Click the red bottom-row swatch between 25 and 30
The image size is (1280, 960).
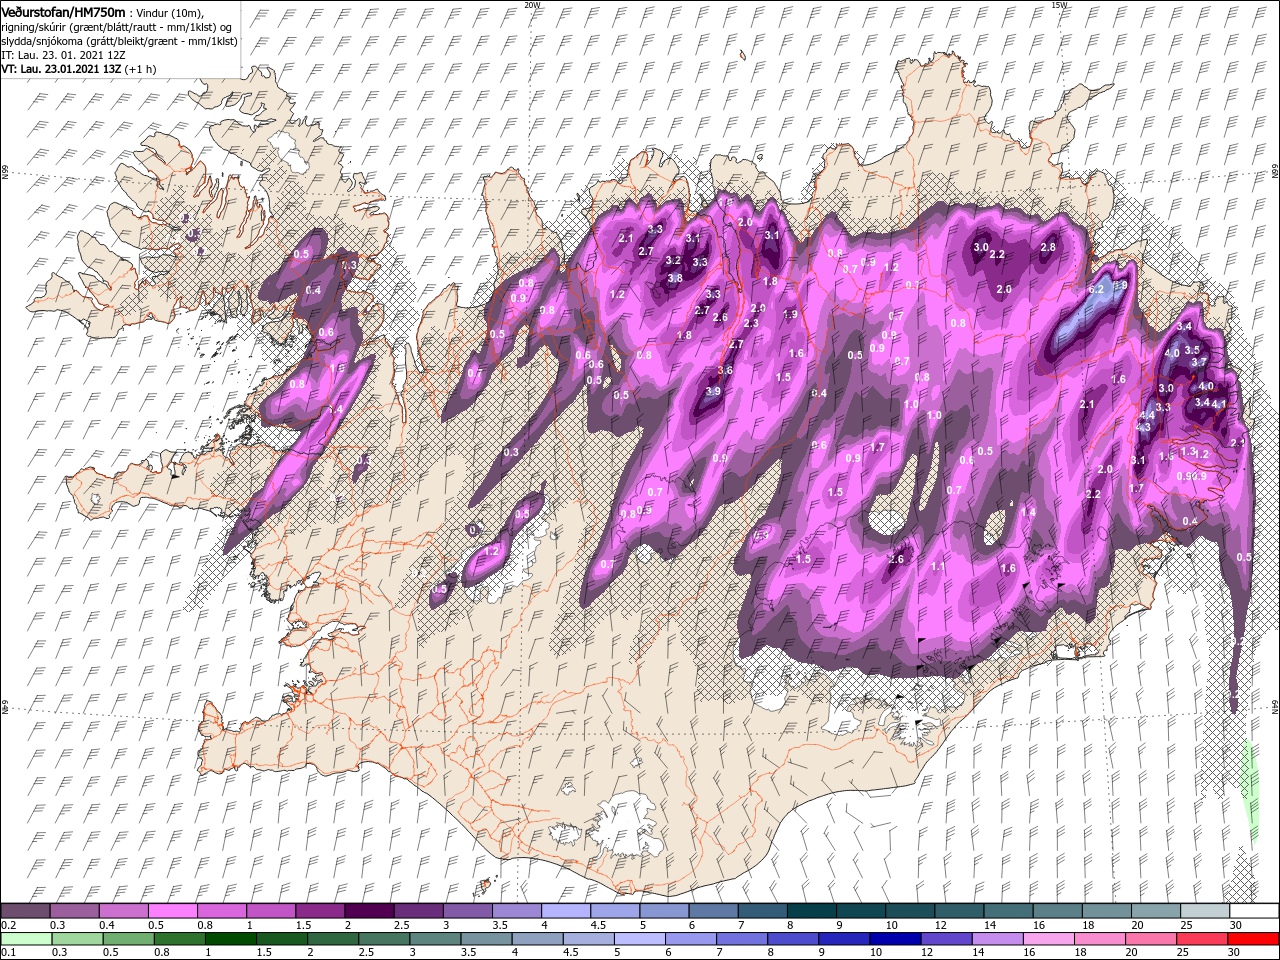(1202, 938)
